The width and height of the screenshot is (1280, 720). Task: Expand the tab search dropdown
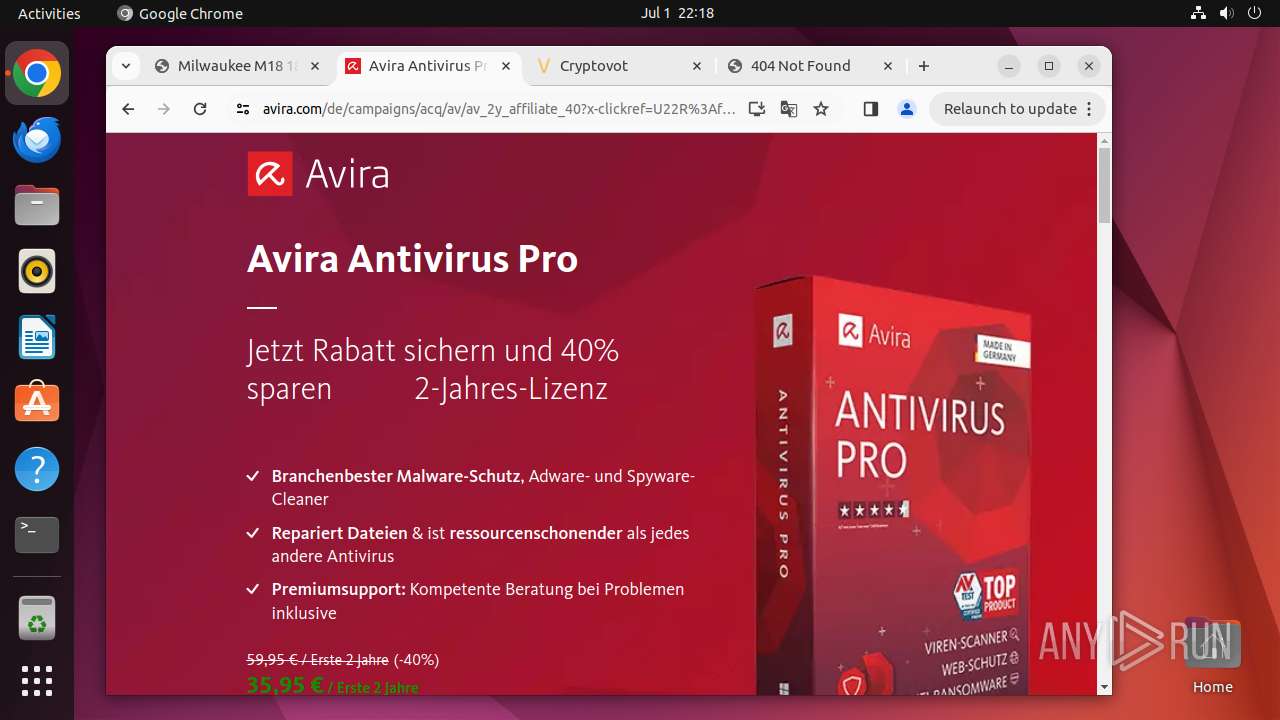coord(125,66)
